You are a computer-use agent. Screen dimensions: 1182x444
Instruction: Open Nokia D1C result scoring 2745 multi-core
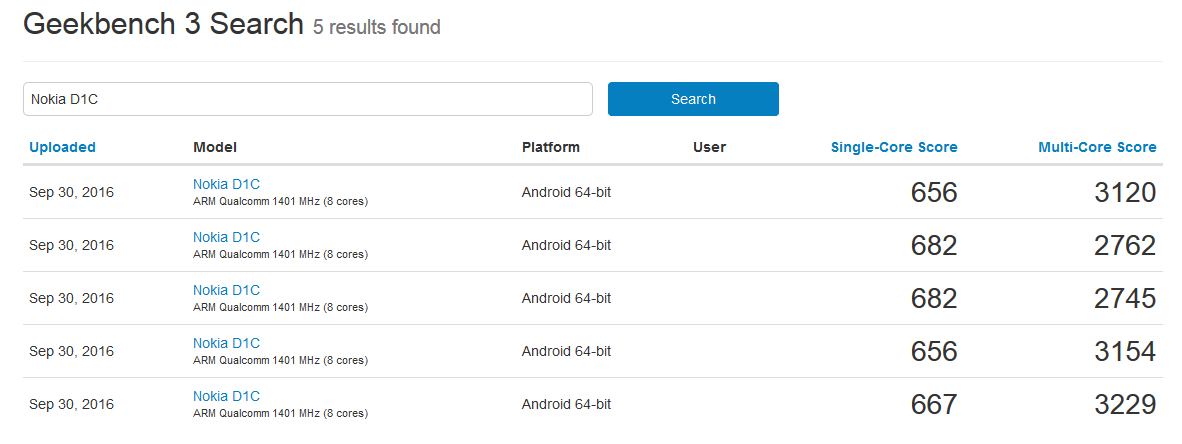(226, 290)
